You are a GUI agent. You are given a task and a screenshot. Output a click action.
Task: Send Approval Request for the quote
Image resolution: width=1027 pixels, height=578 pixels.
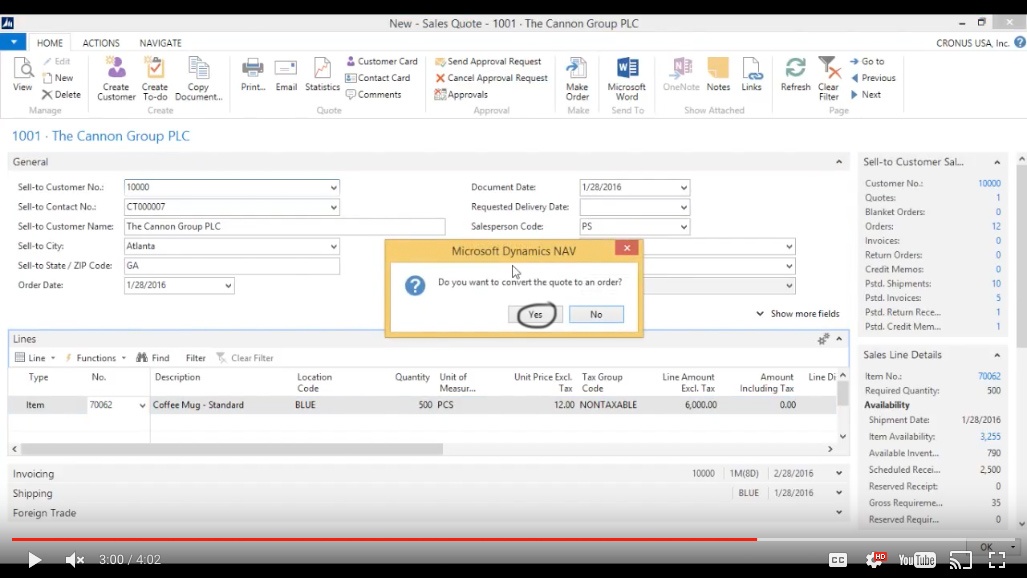(x=488, y=61)
